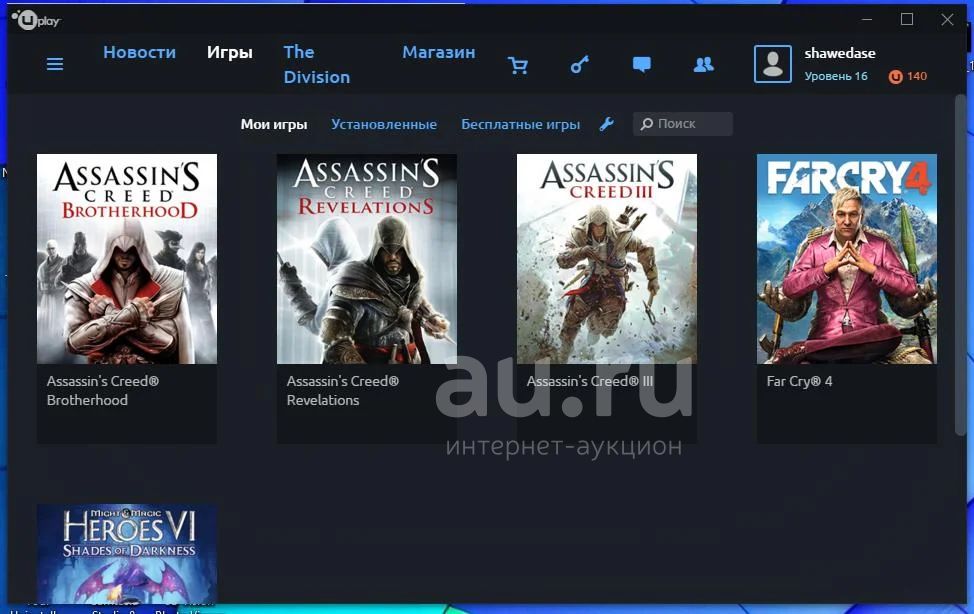
Task: Open Heroes VI Shades of Darkness cover
Action: [127, 553]
